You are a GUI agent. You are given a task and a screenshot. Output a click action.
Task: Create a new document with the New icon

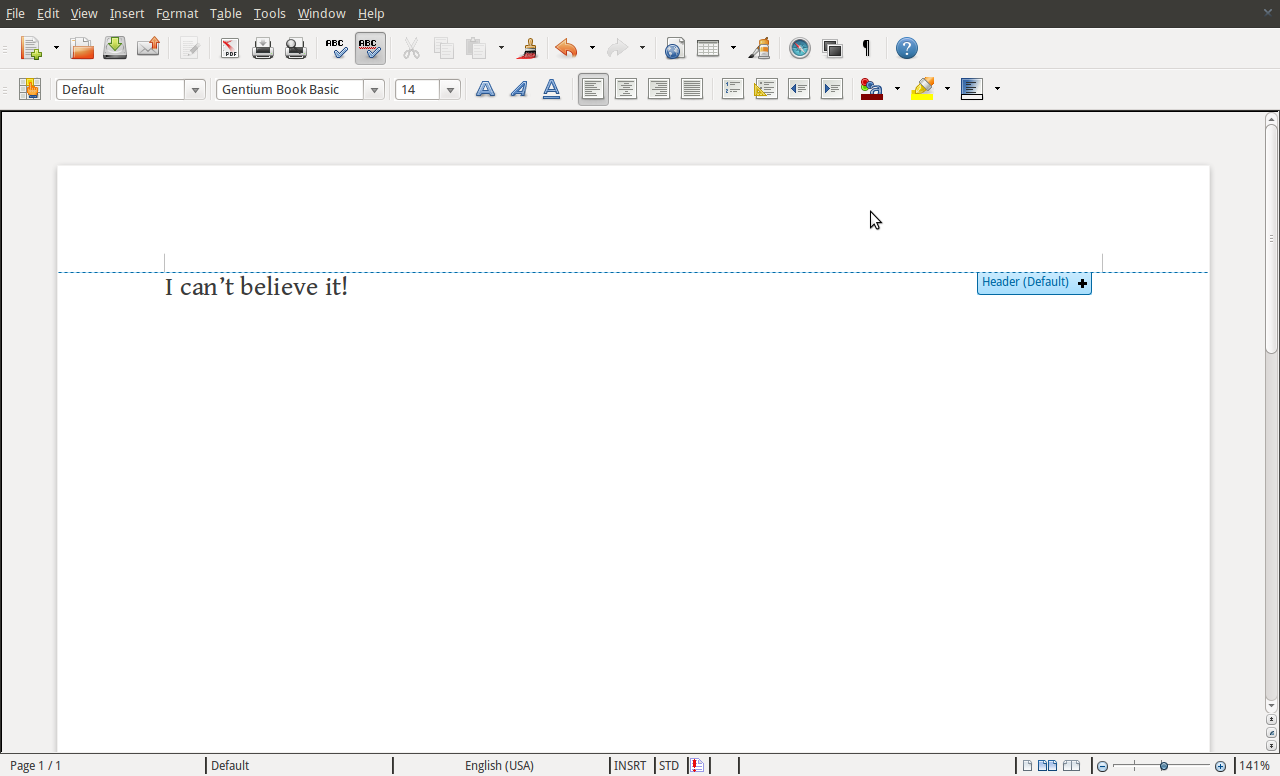tap(31, 48)
